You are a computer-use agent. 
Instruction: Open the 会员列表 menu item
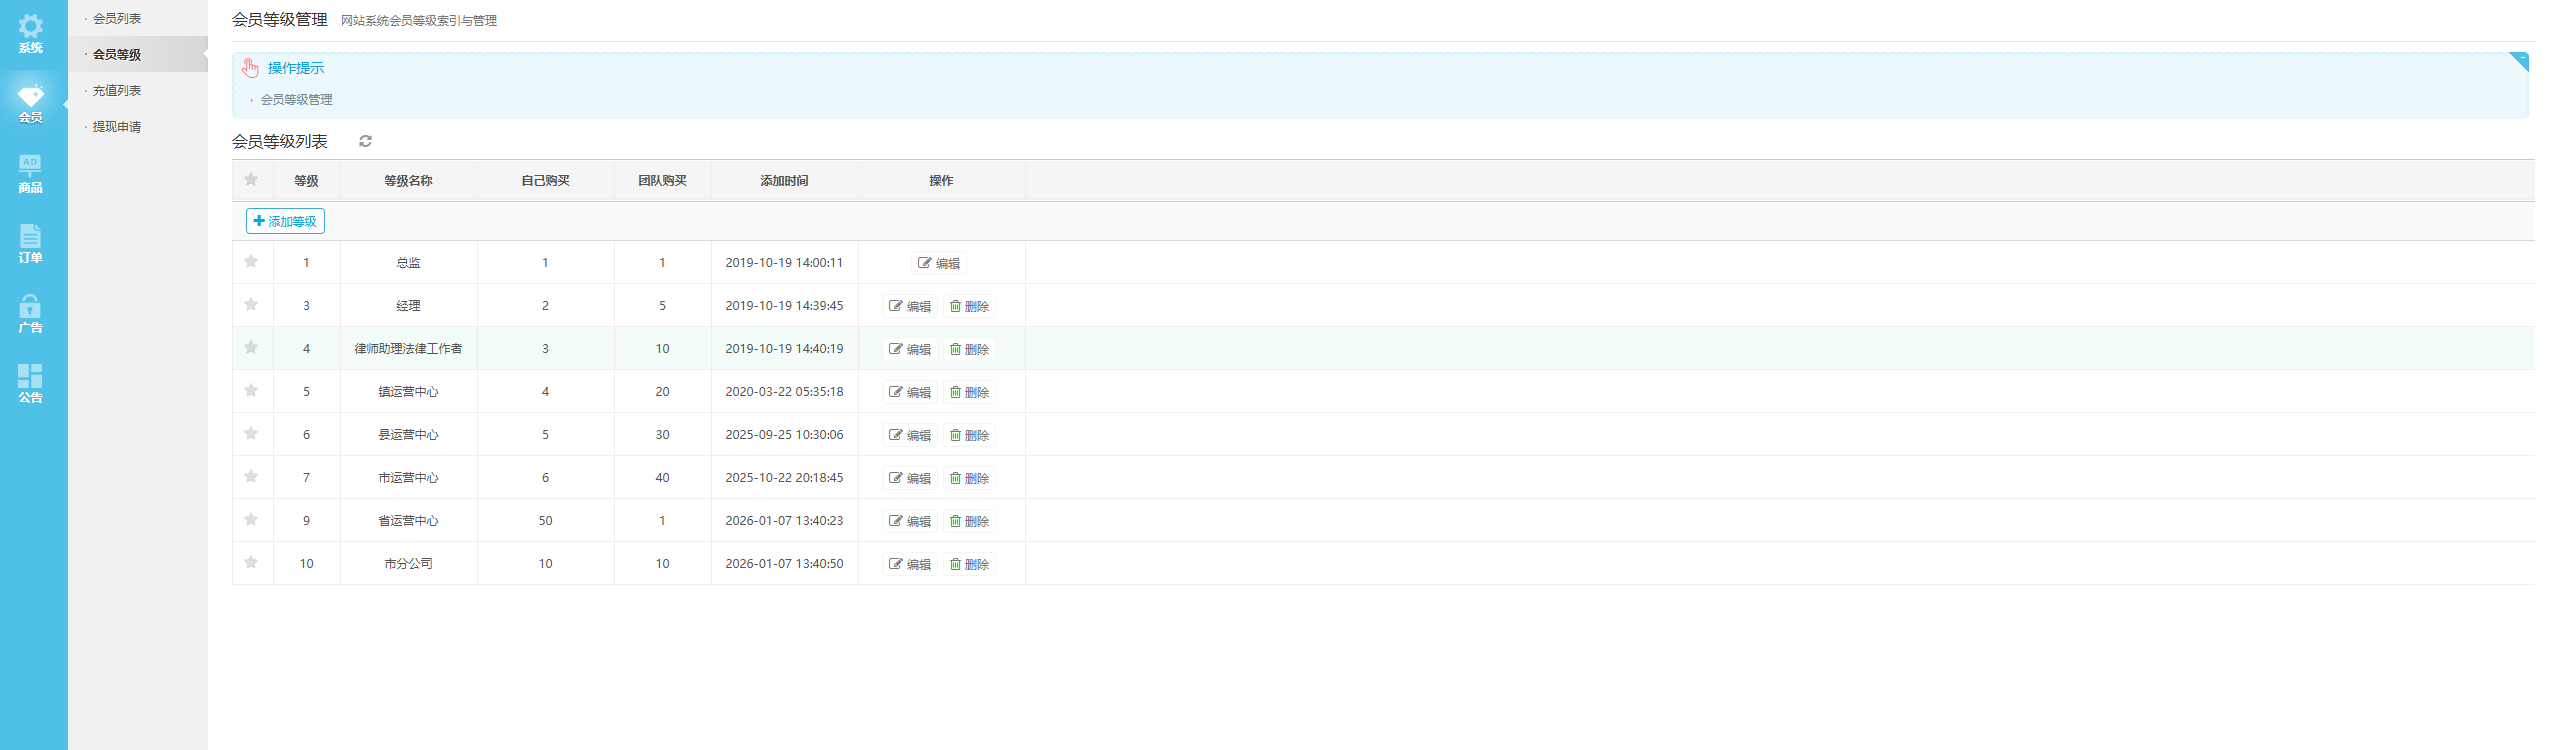(x=117, y=19)
